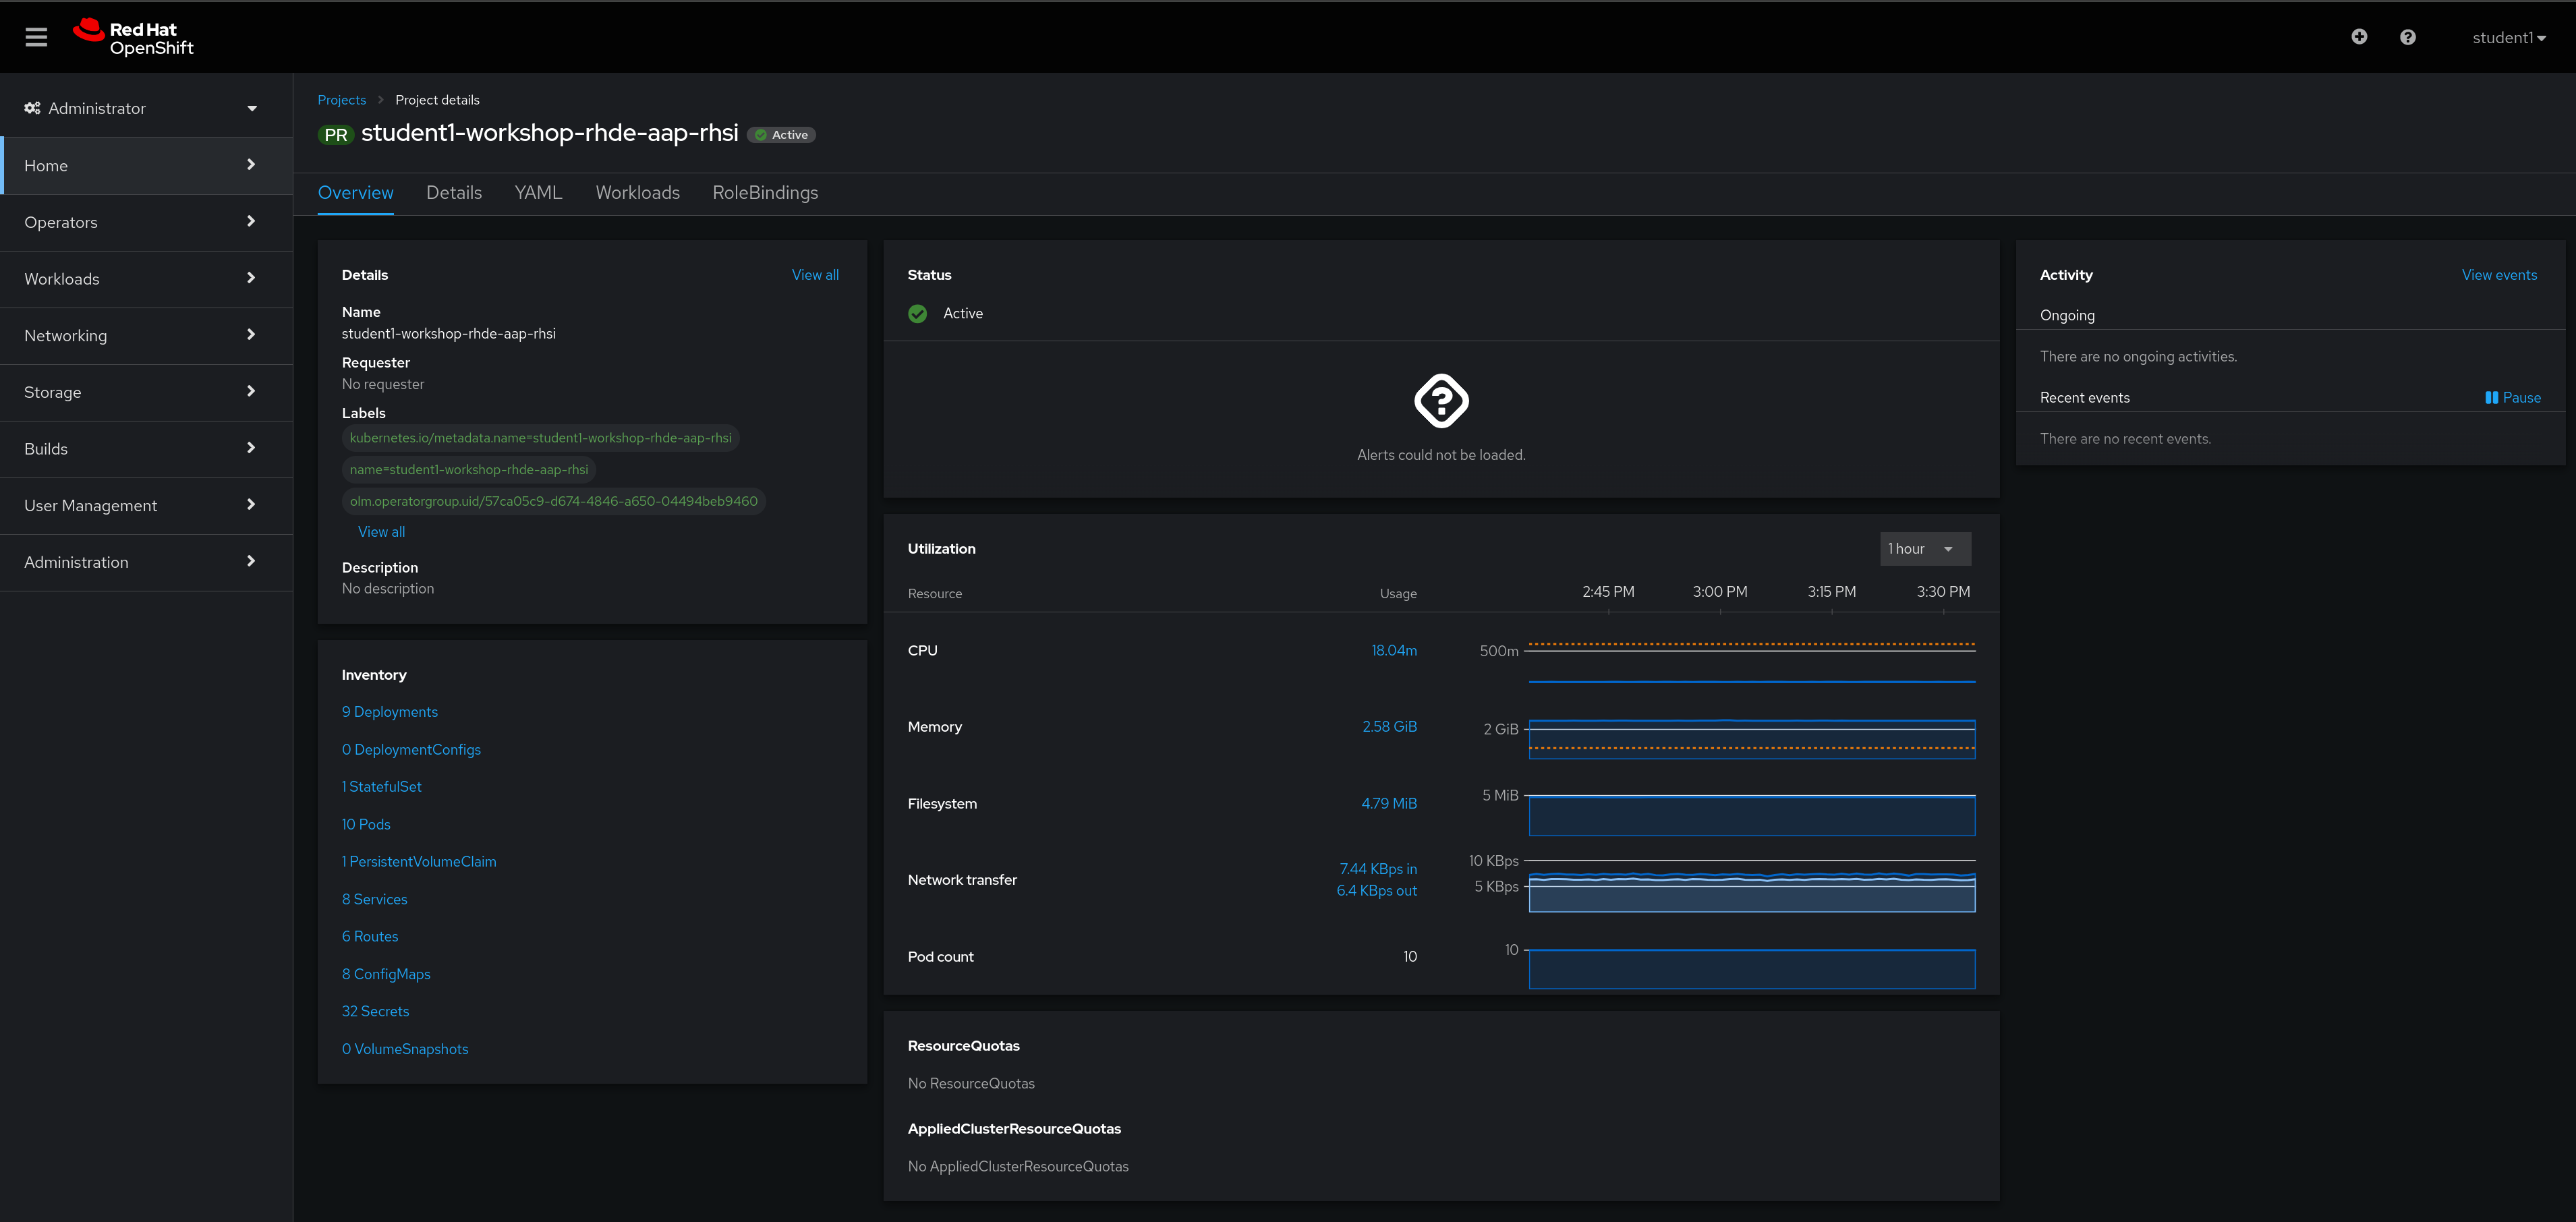The image size is (2576, 1222).
Task: Select the Overview tab
Action: pyautogui.click(x=355, y=193)
